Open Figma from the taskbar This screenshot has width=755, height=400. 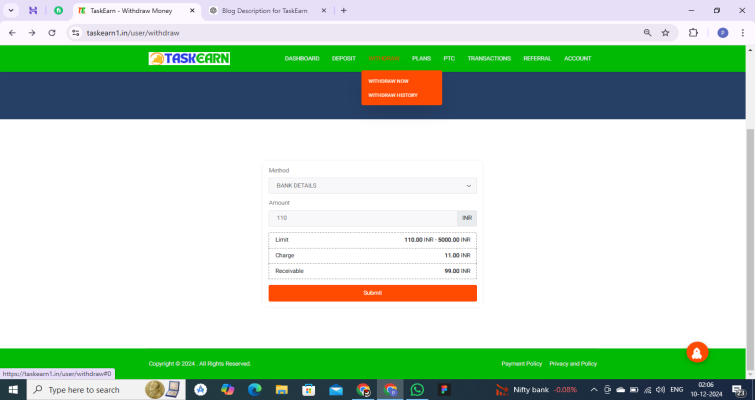444,389
